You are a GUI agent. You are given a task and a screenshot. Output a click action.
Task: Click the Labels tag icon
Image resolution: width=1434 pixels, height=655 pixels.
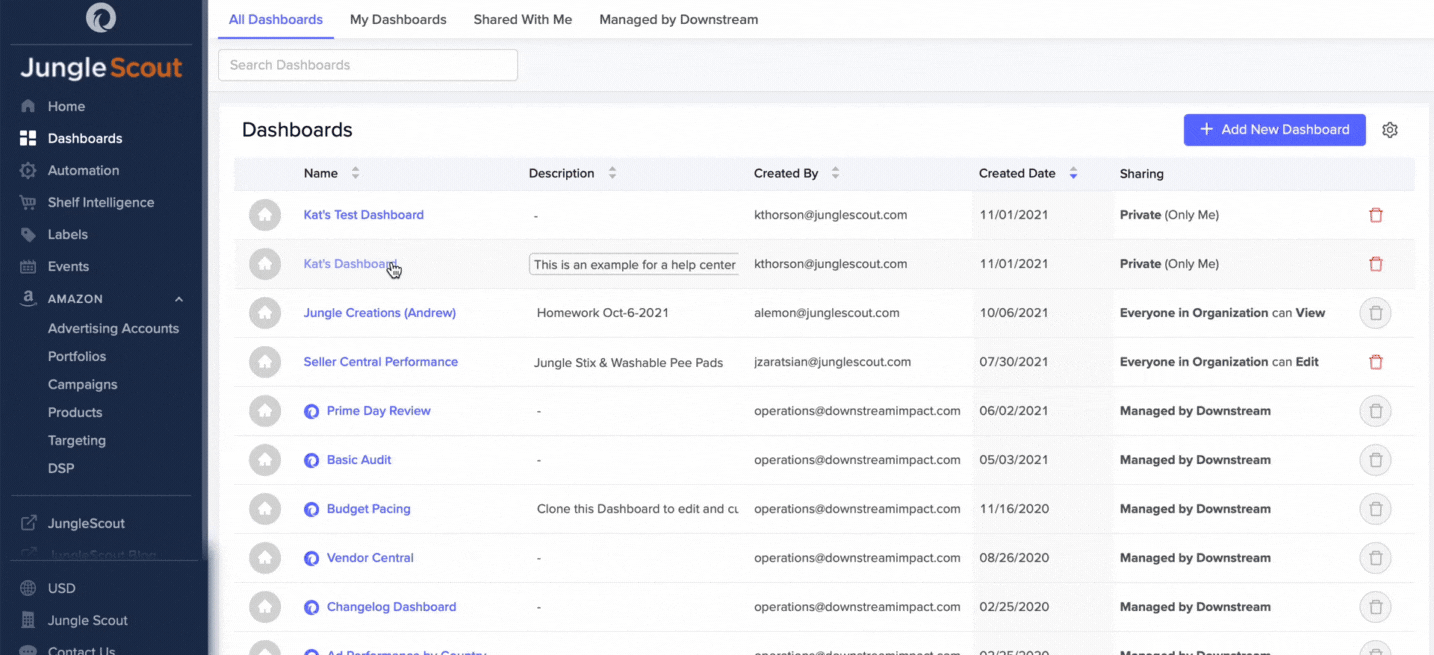point(28,234)
